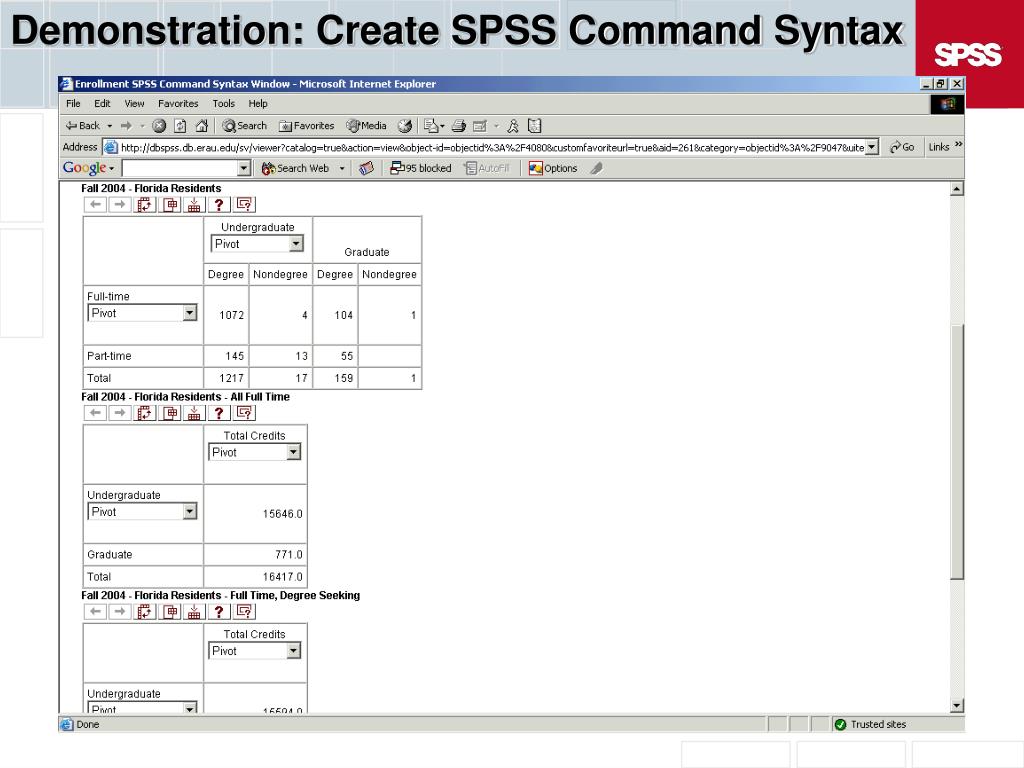This screenshot has width=1024, height=768.
Task: Open the Search pane from the toolbar
Action: click(x=244, y=126)
